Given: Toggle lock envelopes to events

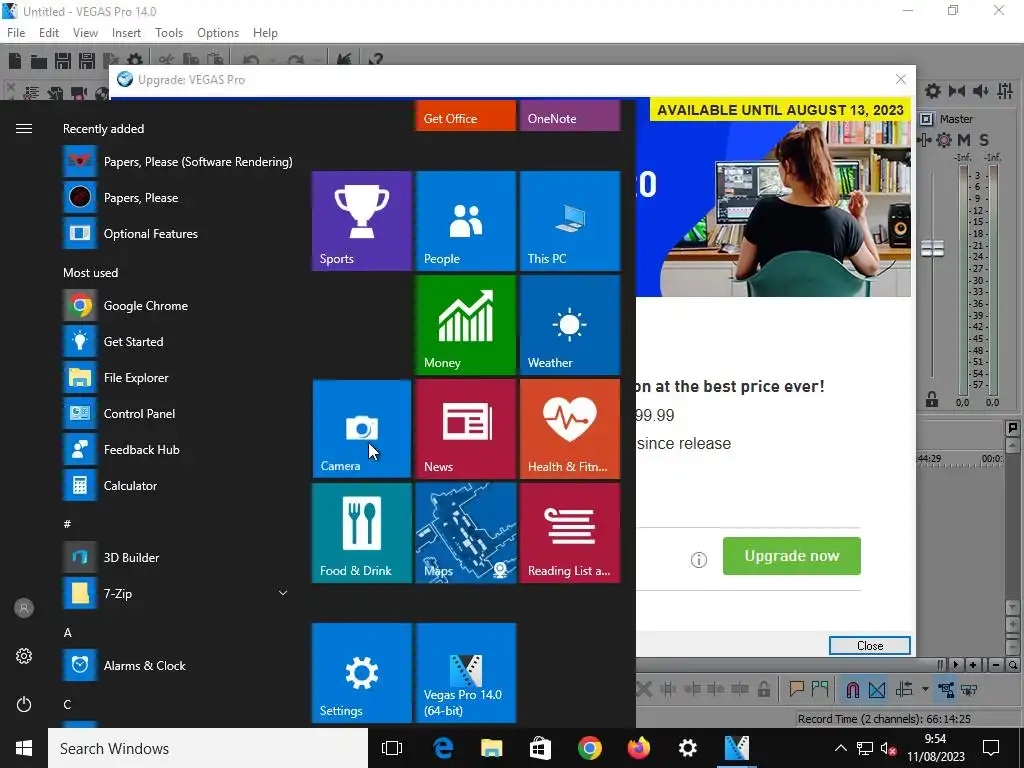Looking at the screenshot, I should pos(946,689).
